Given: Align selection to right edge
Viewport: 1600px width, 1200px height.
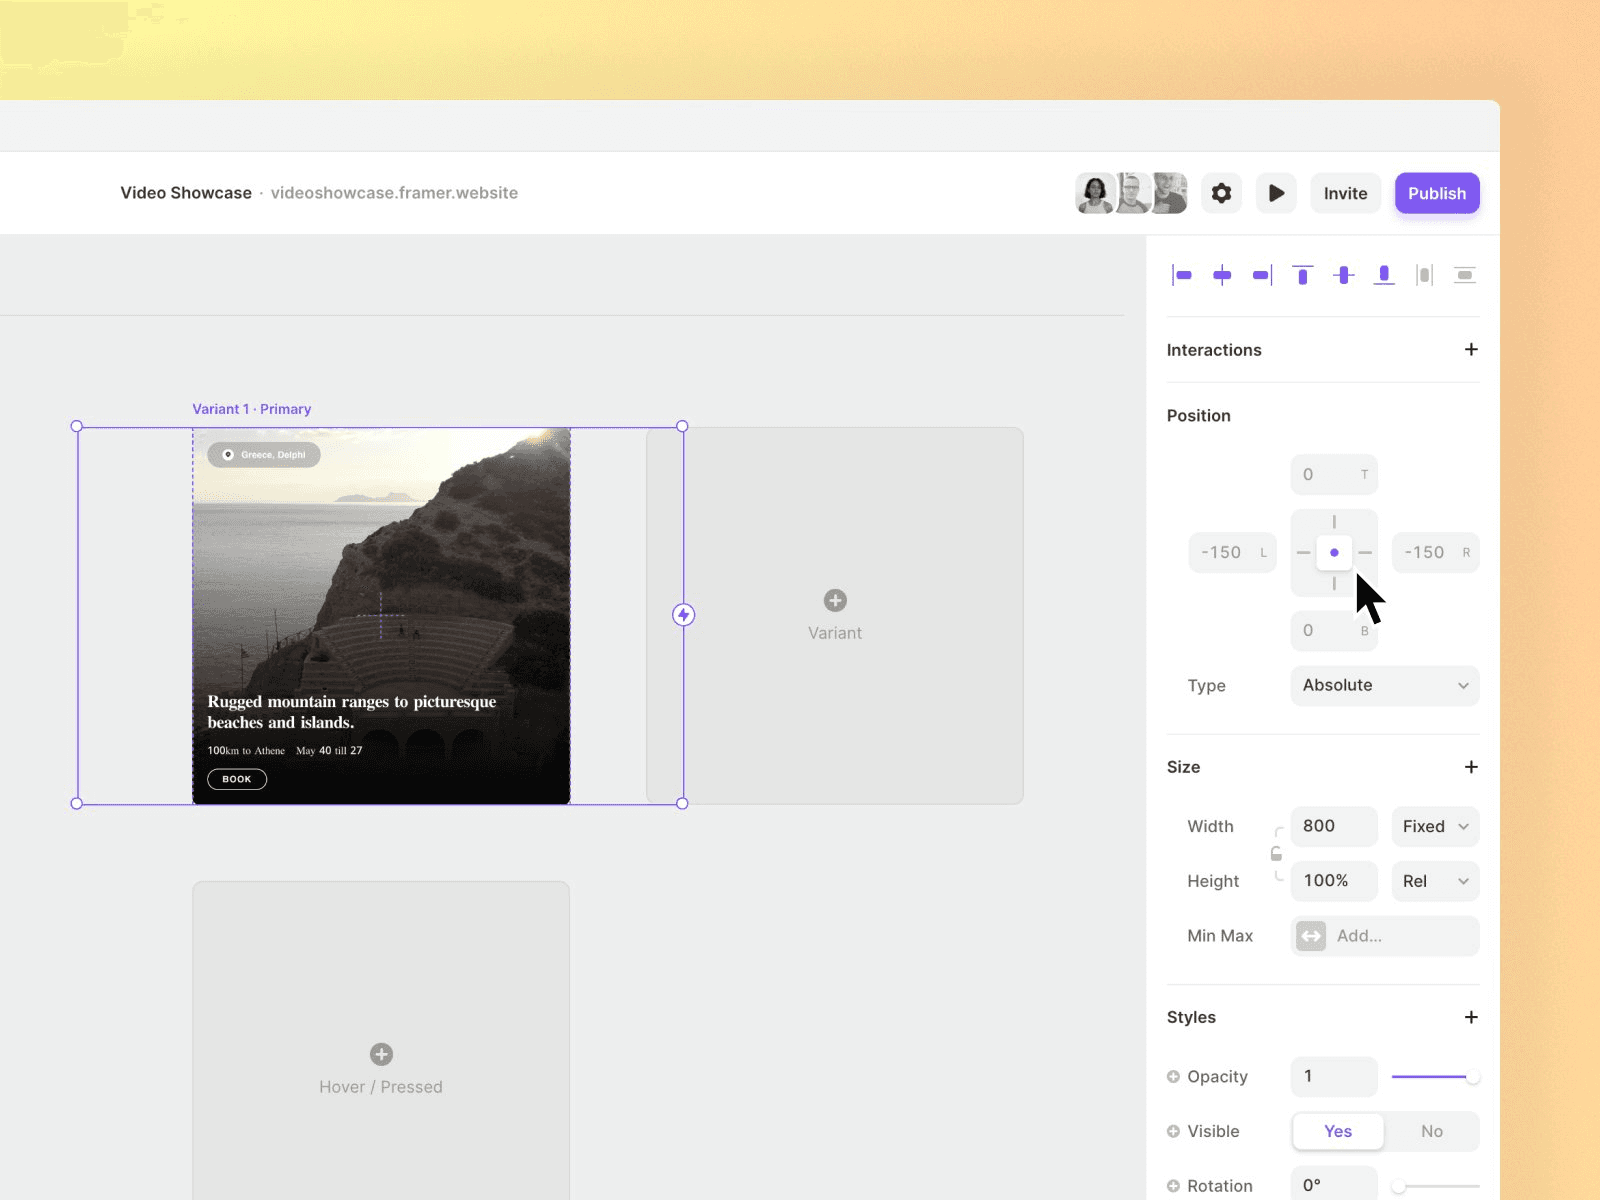Looking at the screenshot, I should pyautogui.click(x=1262, y=275).
